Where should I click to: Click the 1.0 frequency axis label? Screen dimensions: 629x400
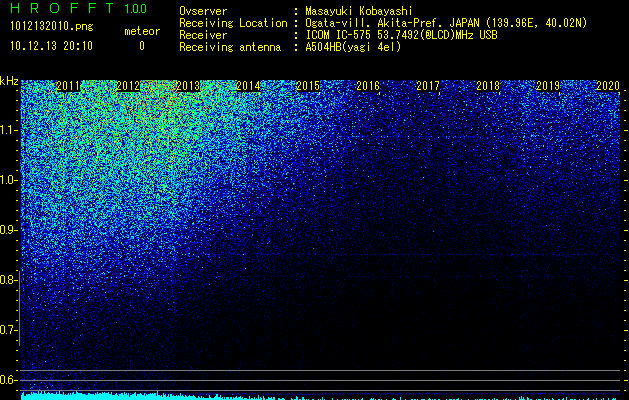pyautogui.click(x=9, y=180)
